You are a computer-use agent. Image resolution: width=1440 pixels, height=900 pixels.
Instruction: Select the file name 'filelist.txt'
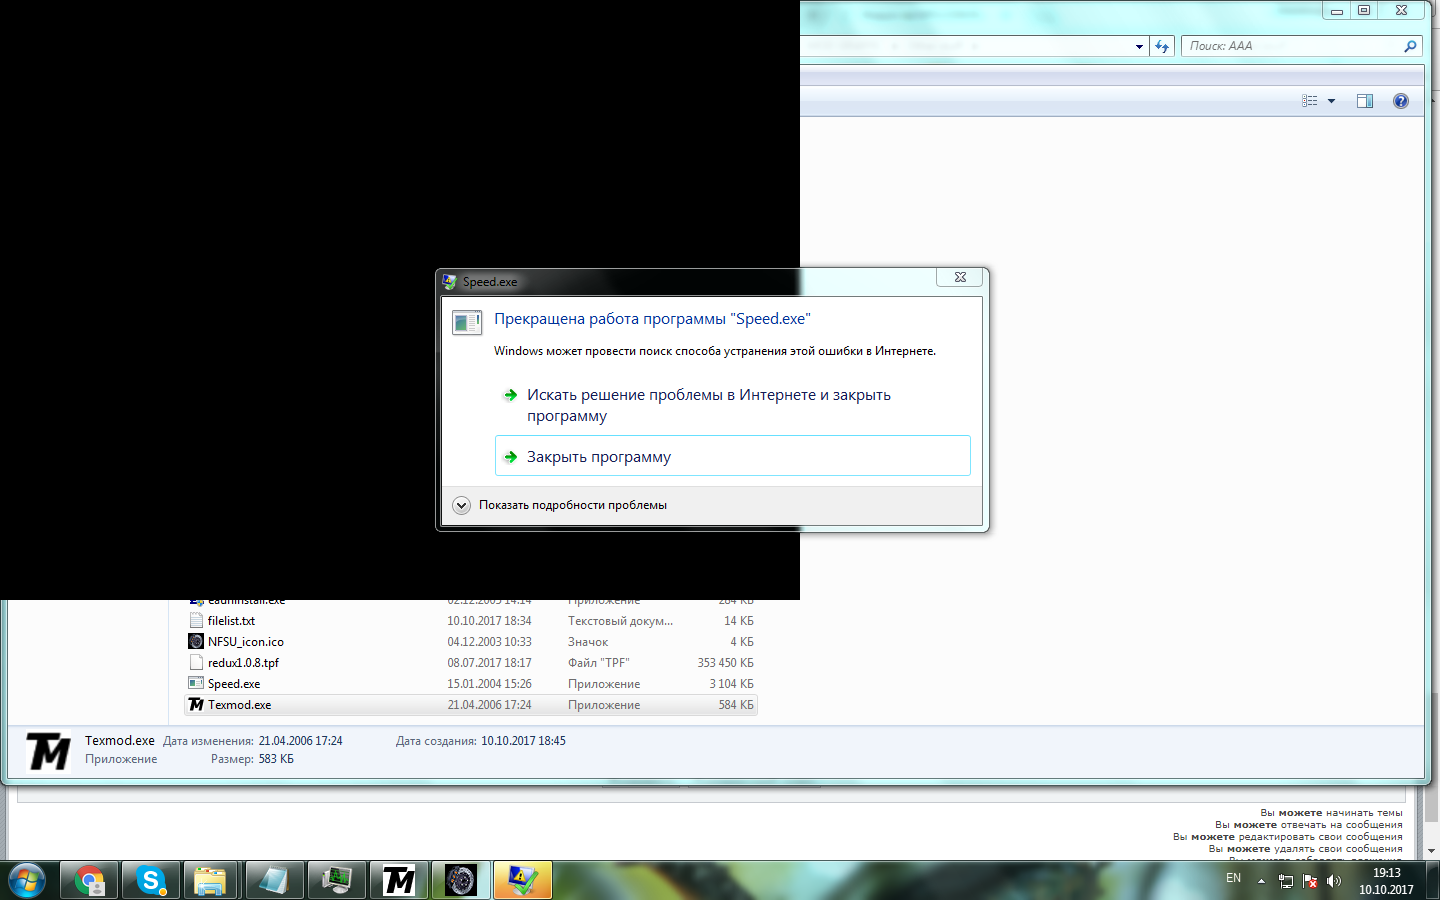pyautogui.click(x=231, y=621)
